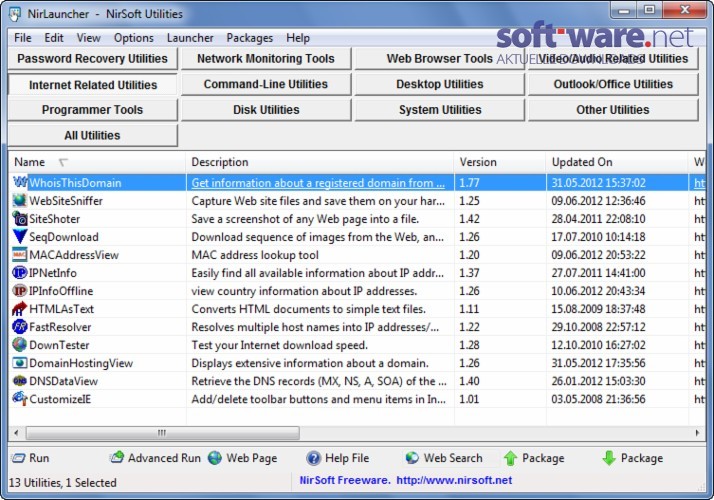Image resolution: width=714 pixels, height=500 pixels.
Task: Sort list by Description column header
Action: pos(320,162)
